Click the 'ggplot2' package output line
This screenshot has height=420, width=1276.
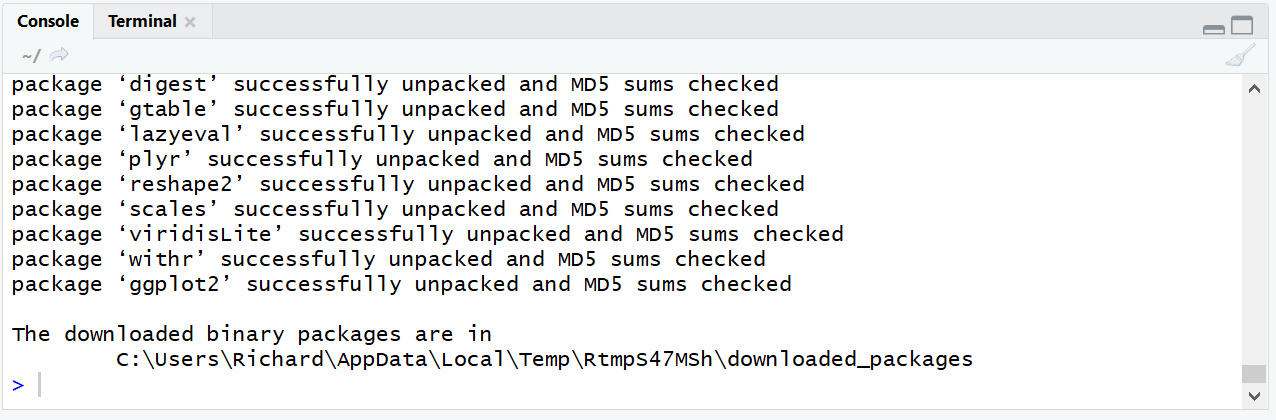pos(402,284)
